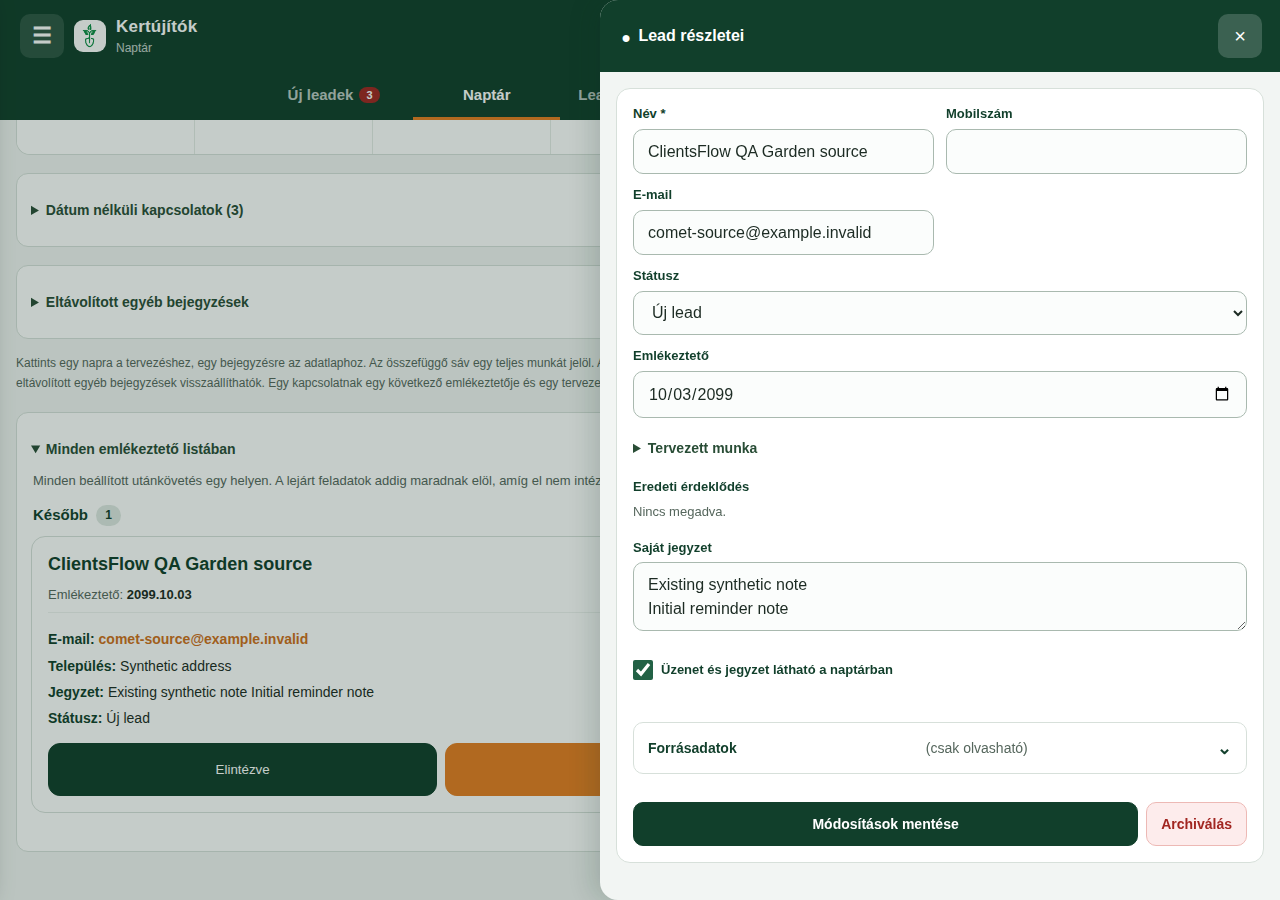Edit the Saját jegyzet text area
The image size is (1280, 900).
(940, 597)
